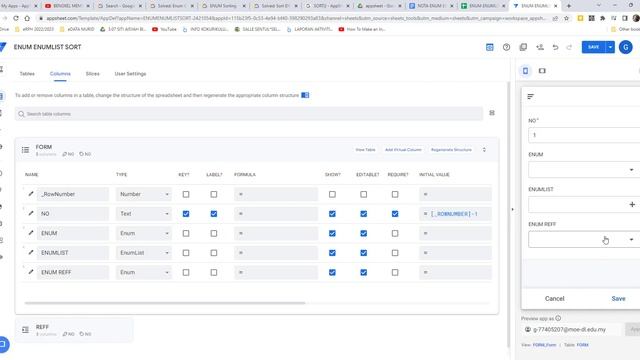The image size is (640, 360).
Task: Open the G account avatar
Action: pos(625,47)
